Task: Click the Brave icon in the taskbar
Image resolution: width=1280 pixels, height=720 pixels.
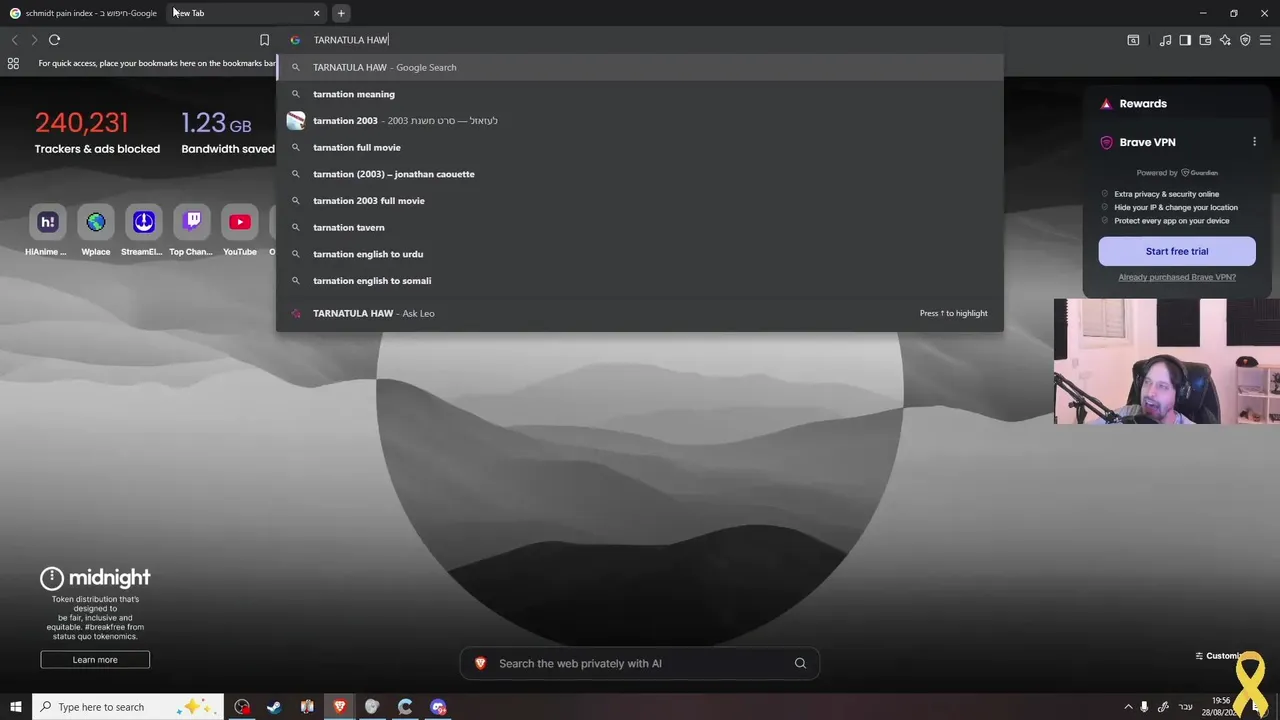Action: [340, 707]
